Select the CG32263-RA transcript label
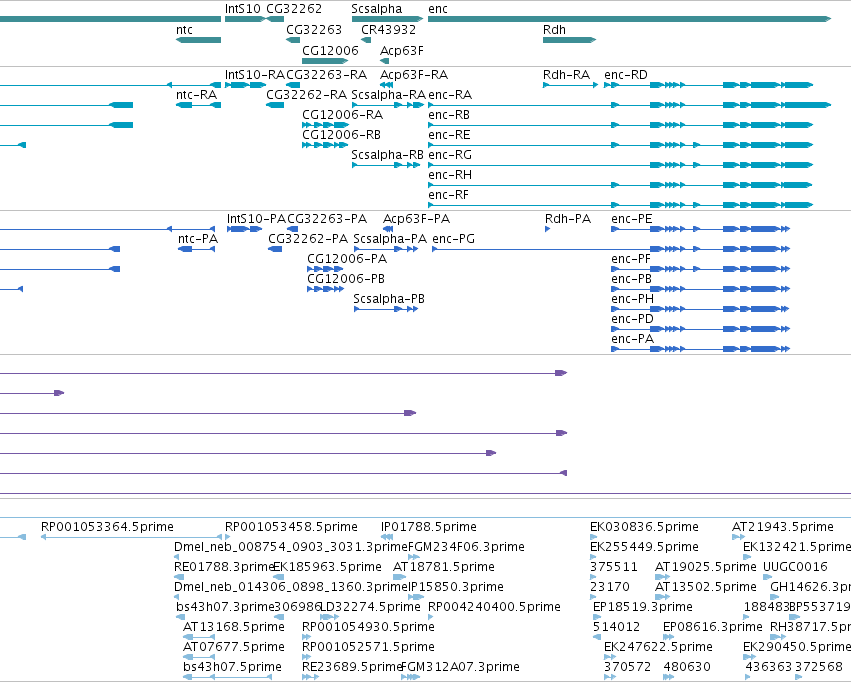851x682 pixels. click(327, 75)
